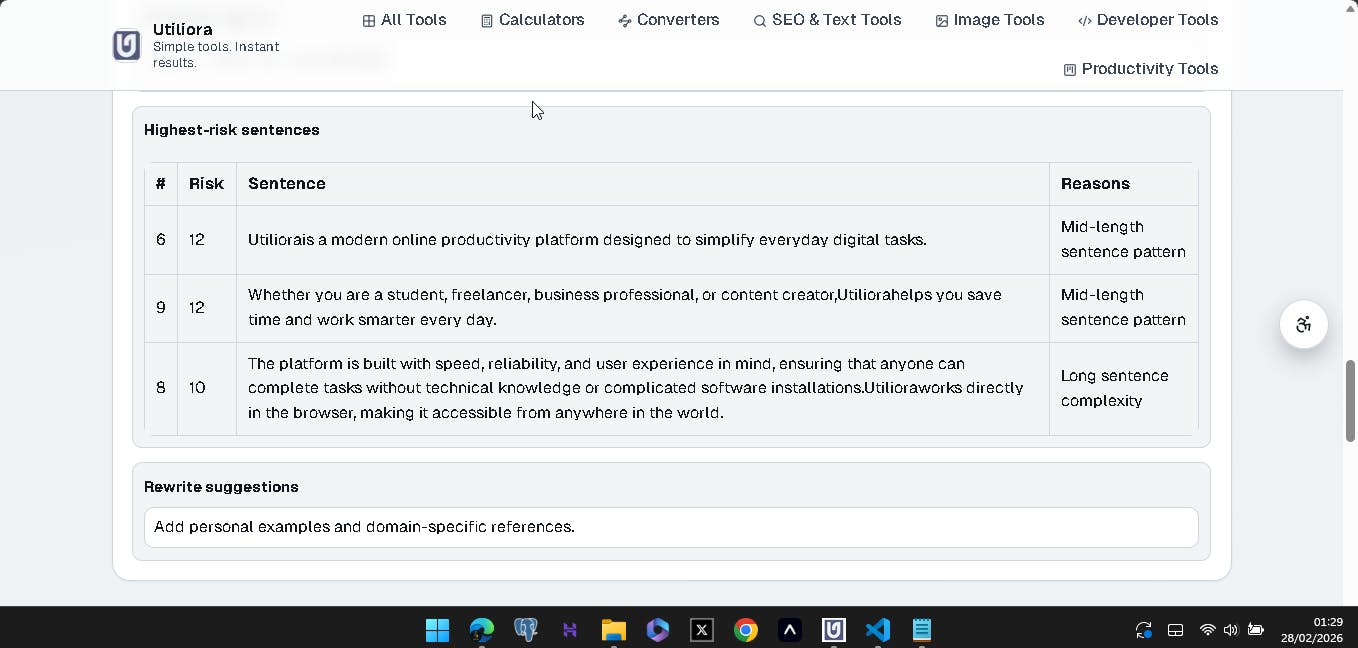Click row number 9 cell
Image resolution: width=1358 pixels, height=648 pixels.
[161, 308]
